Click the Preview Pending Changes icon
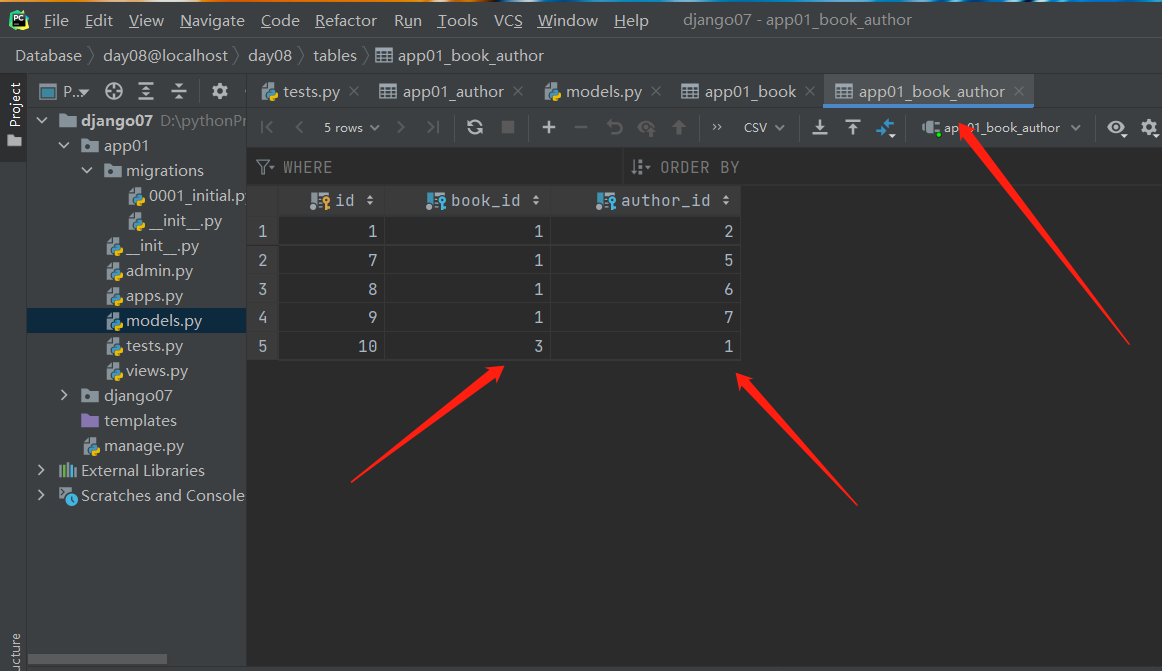The height and width of the screenshot is (671, 1162). (646, 128)
